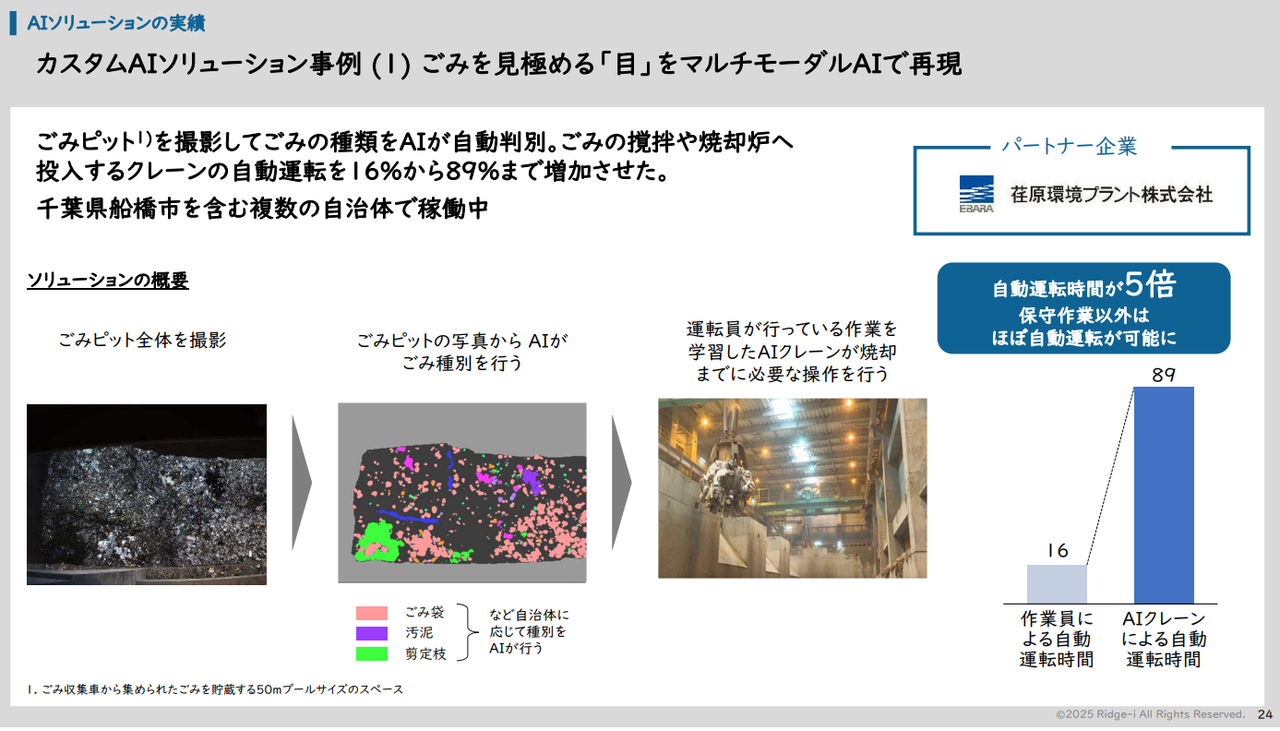Click the 荏原環境プラント株式会社 company name
Image resolution: width=1280 pixels, height=731 pixels.
(1111, 195)
